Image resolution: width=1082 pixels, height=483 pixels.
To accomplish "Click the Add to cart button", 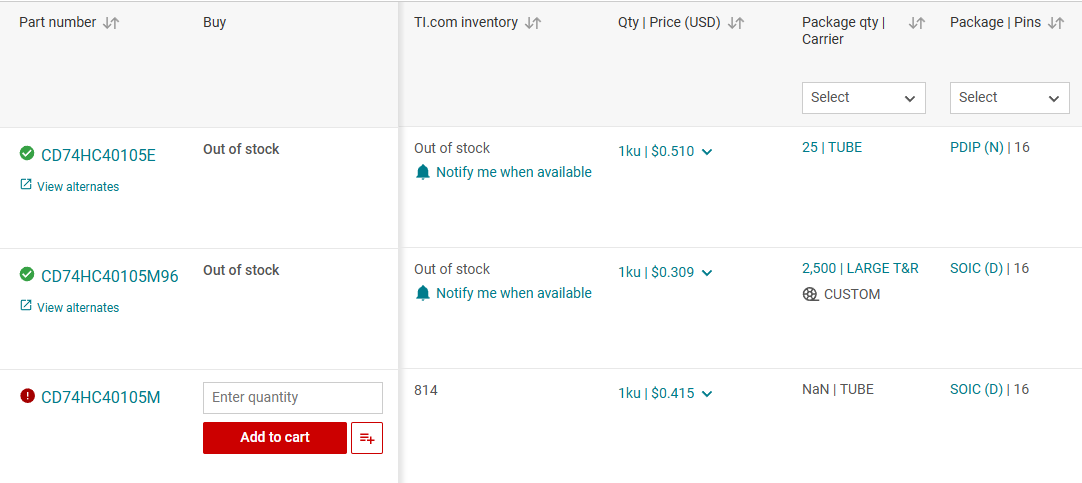I will coord(275,437).
